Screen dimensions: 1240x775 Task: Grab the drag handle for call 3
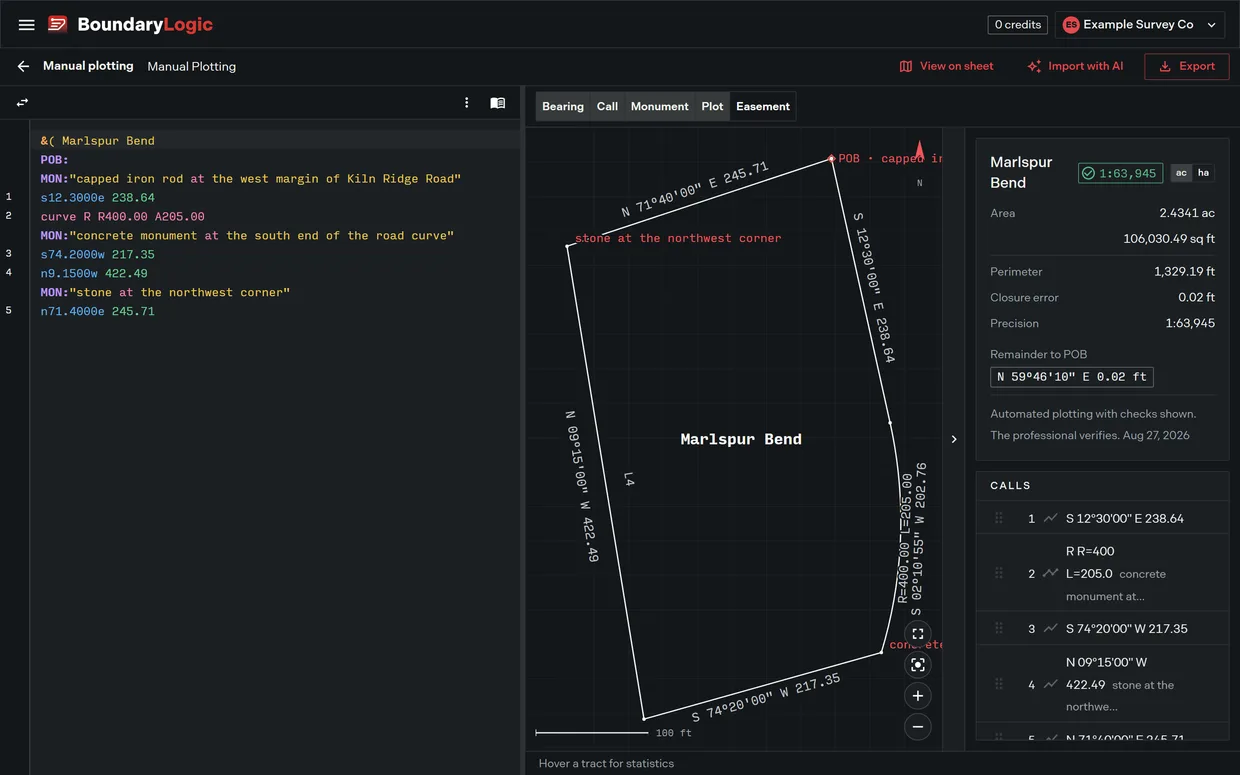pos(998,628)
